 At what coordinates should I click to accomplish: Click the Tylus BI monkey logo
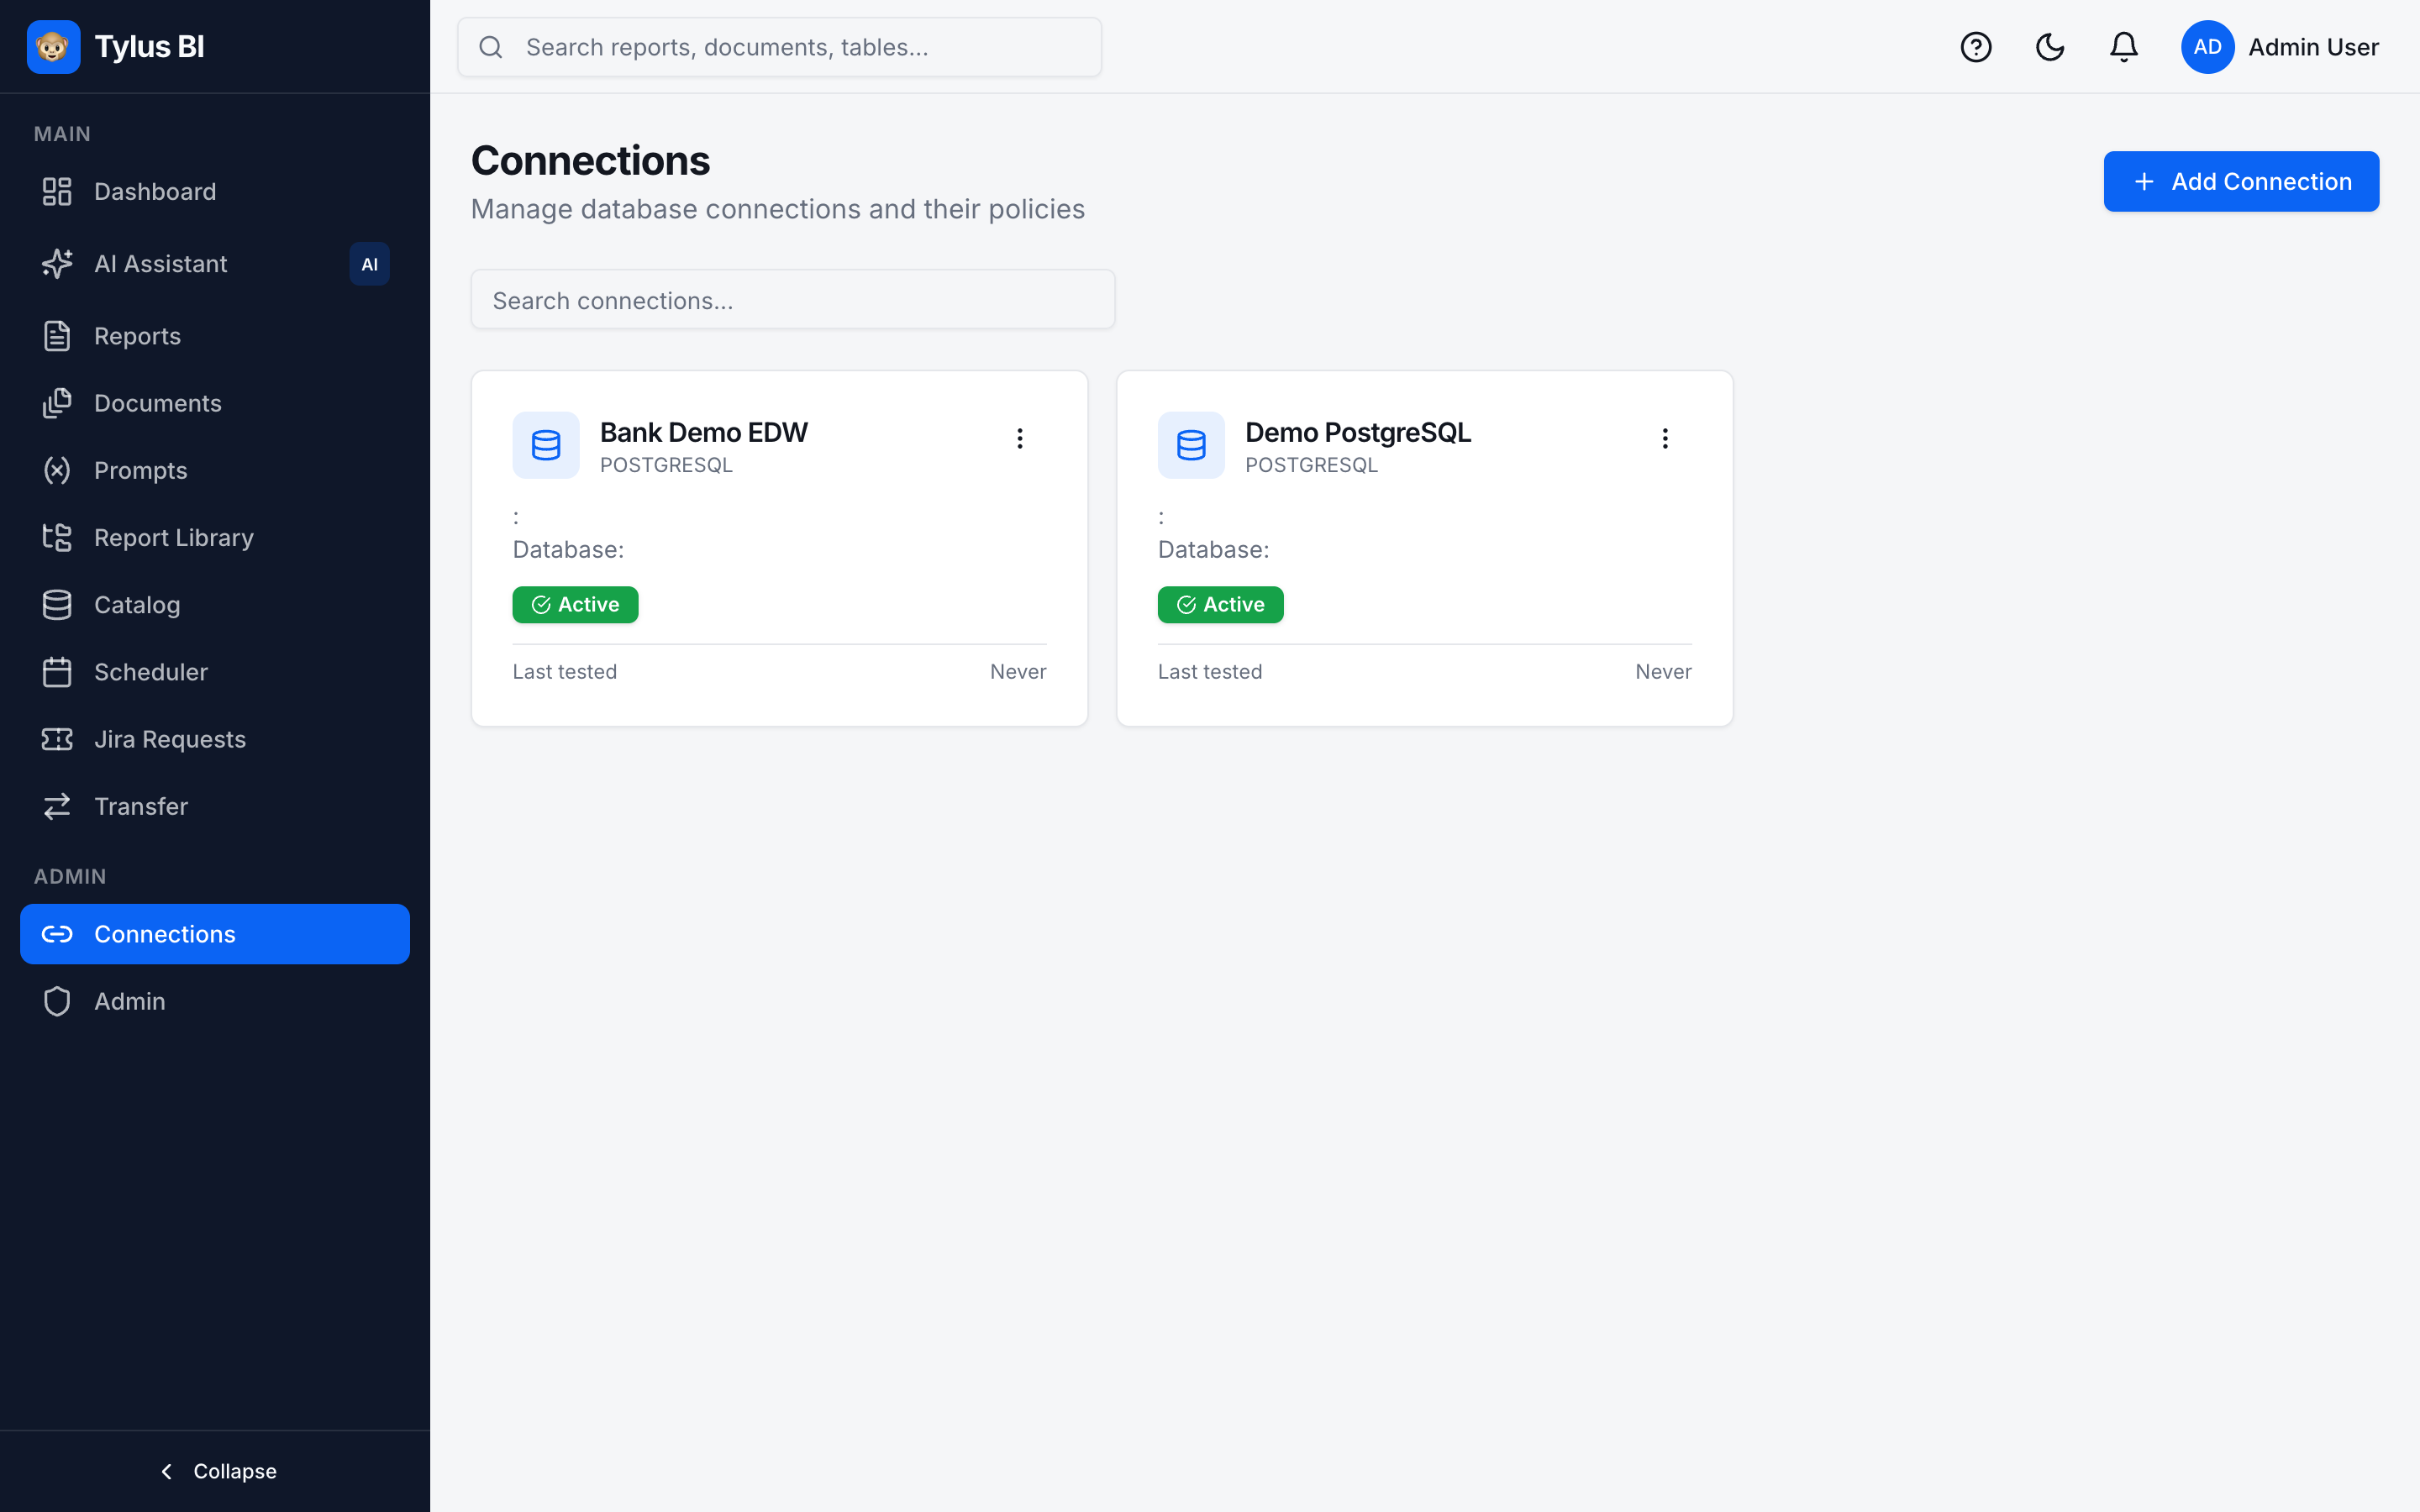coord(53,47)
